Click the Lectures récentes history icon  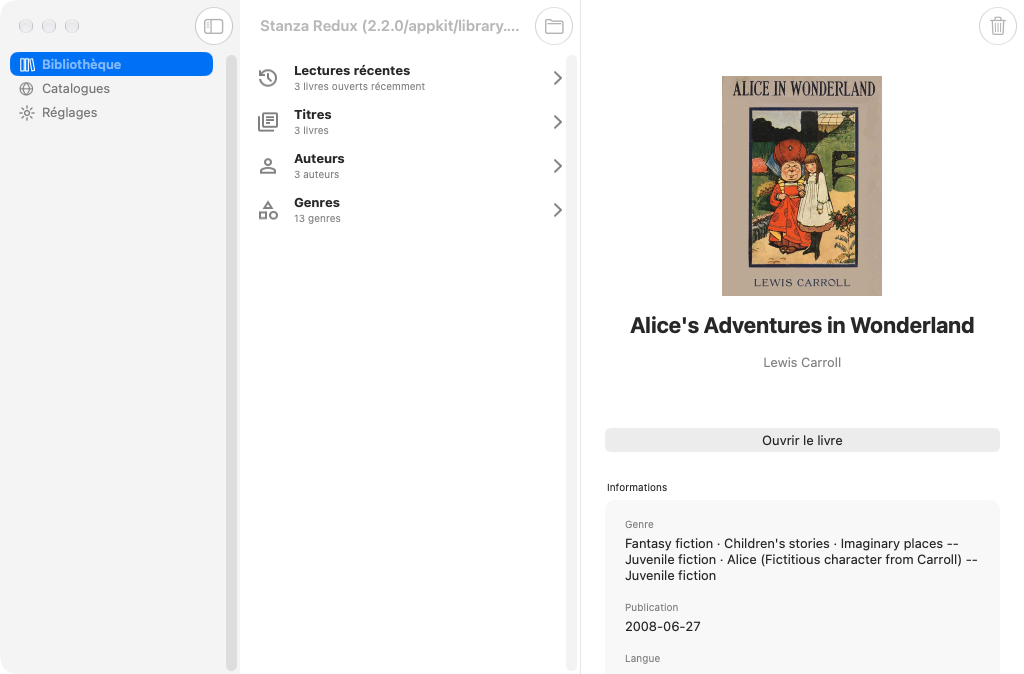[x=268, y=78]
